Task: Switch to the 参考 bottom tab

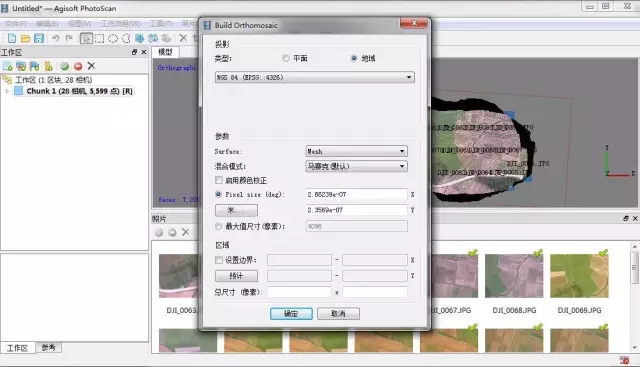Action: [48, 347]
